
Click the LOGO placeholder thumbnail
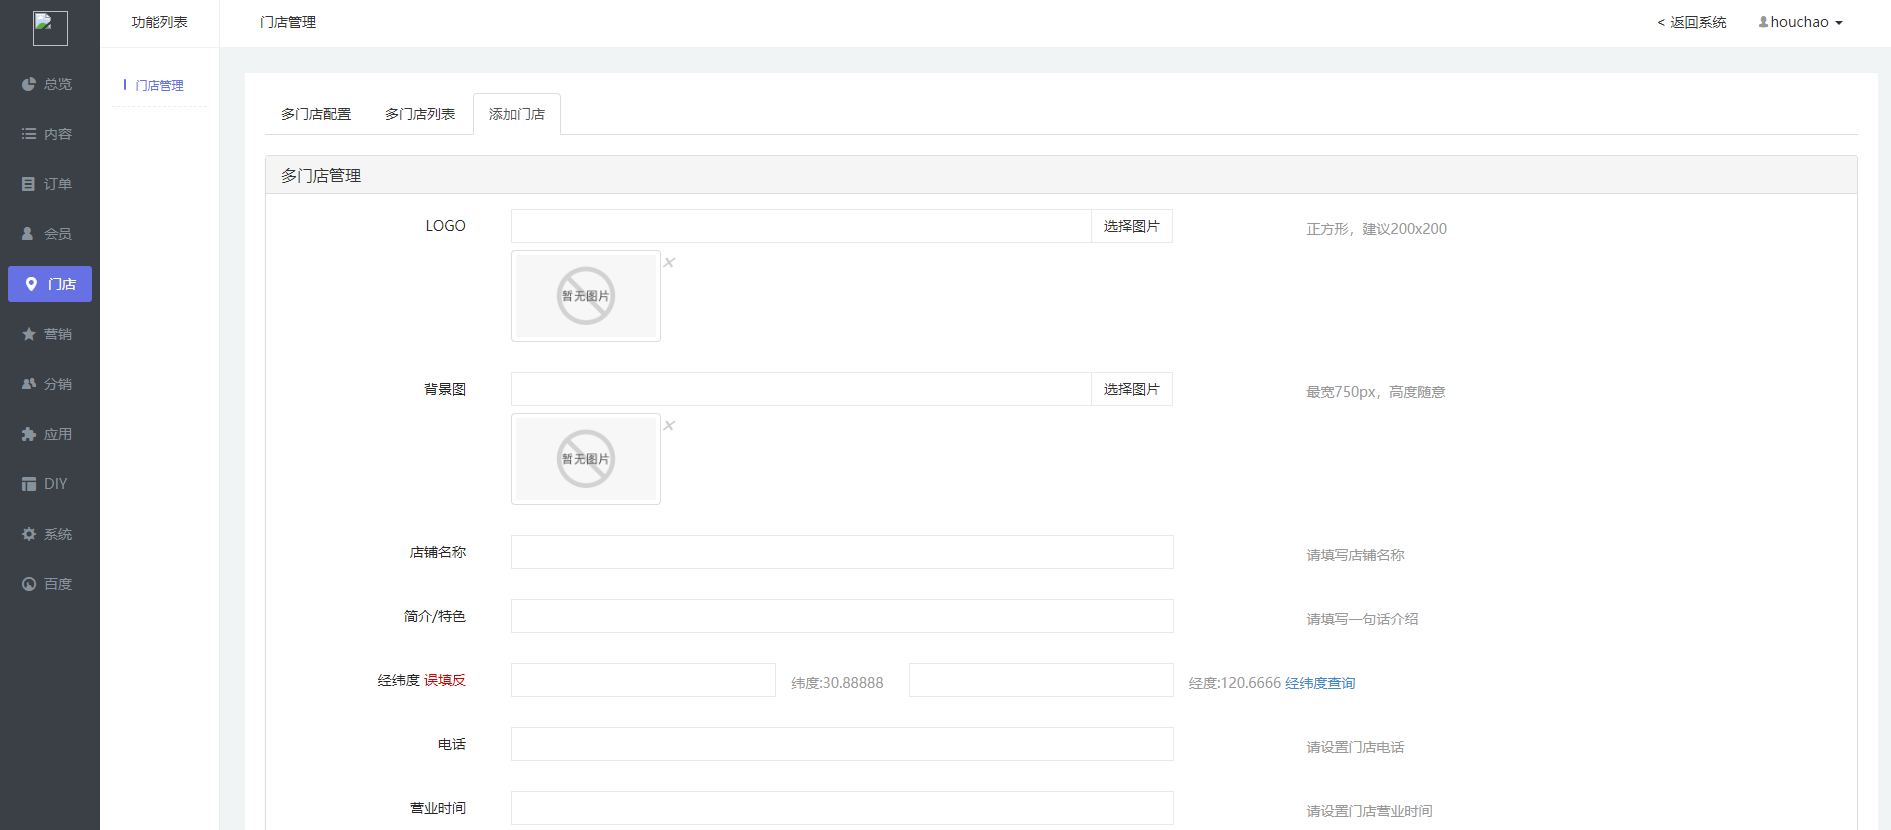coord(586,296)
